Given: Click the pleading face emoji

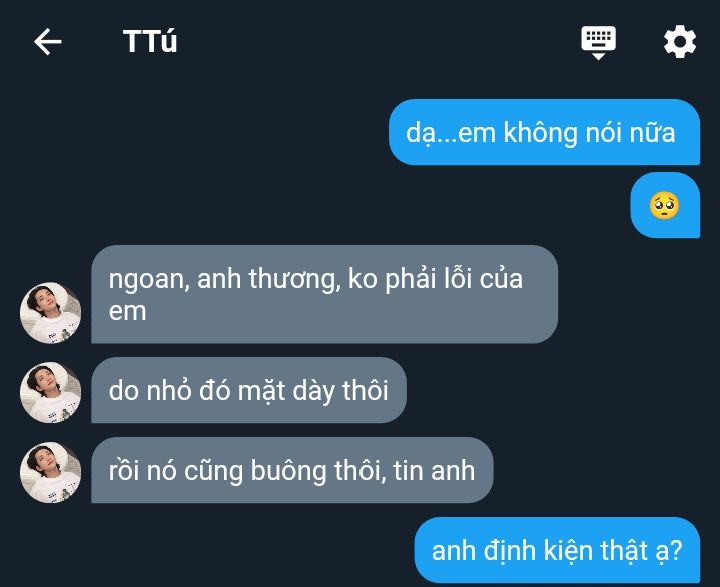Looking at the screenshot, I should [664, 205].
